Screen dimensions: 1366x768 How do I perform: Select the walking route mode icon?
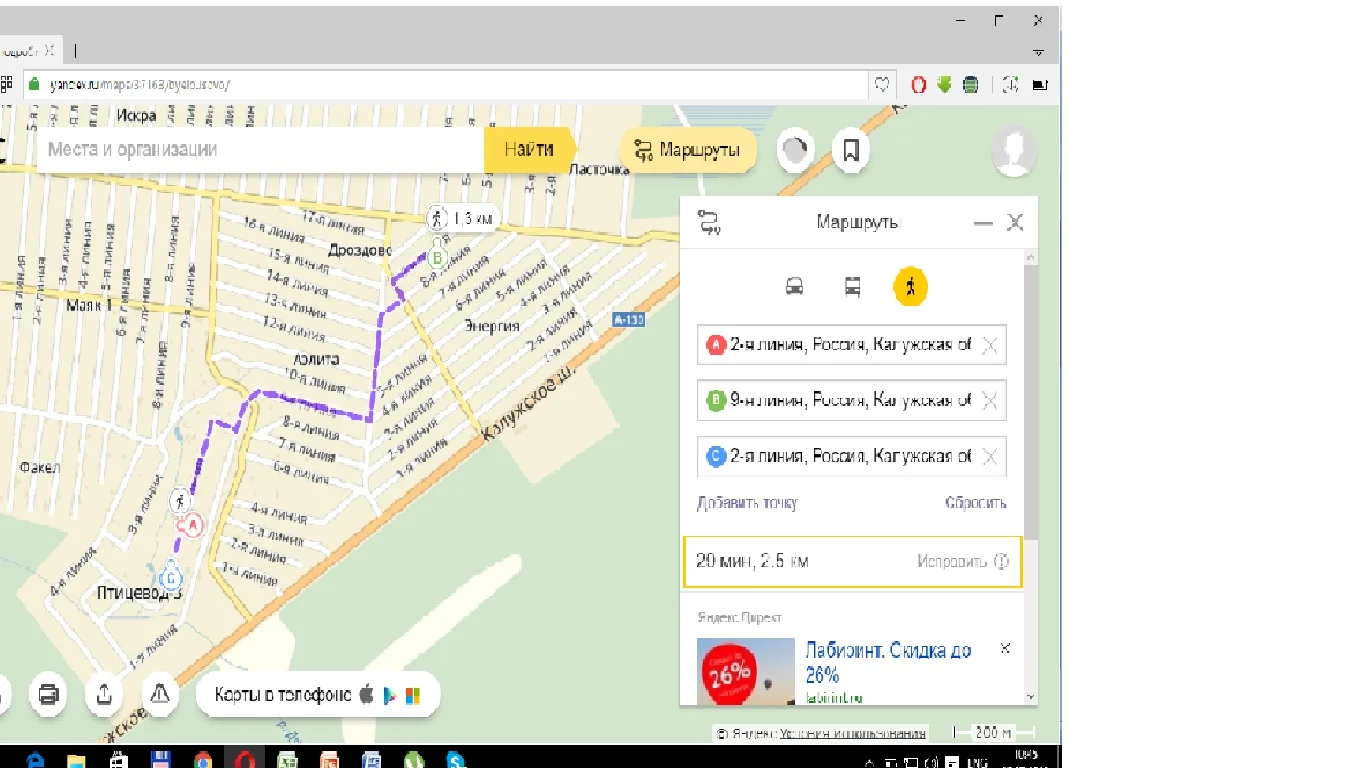[x=910, y=287]
